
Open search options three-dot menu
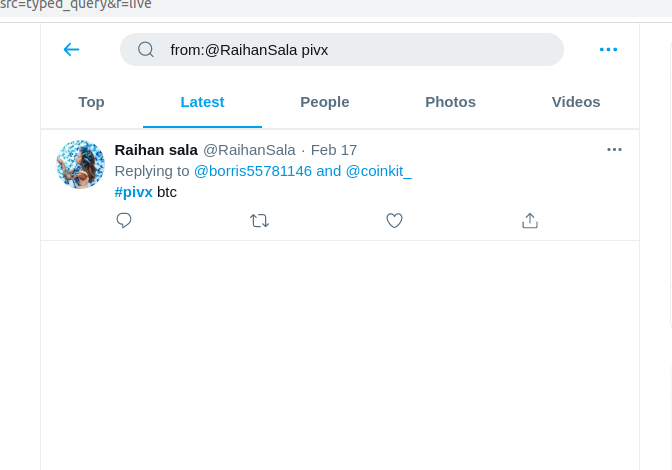[608, 49]
